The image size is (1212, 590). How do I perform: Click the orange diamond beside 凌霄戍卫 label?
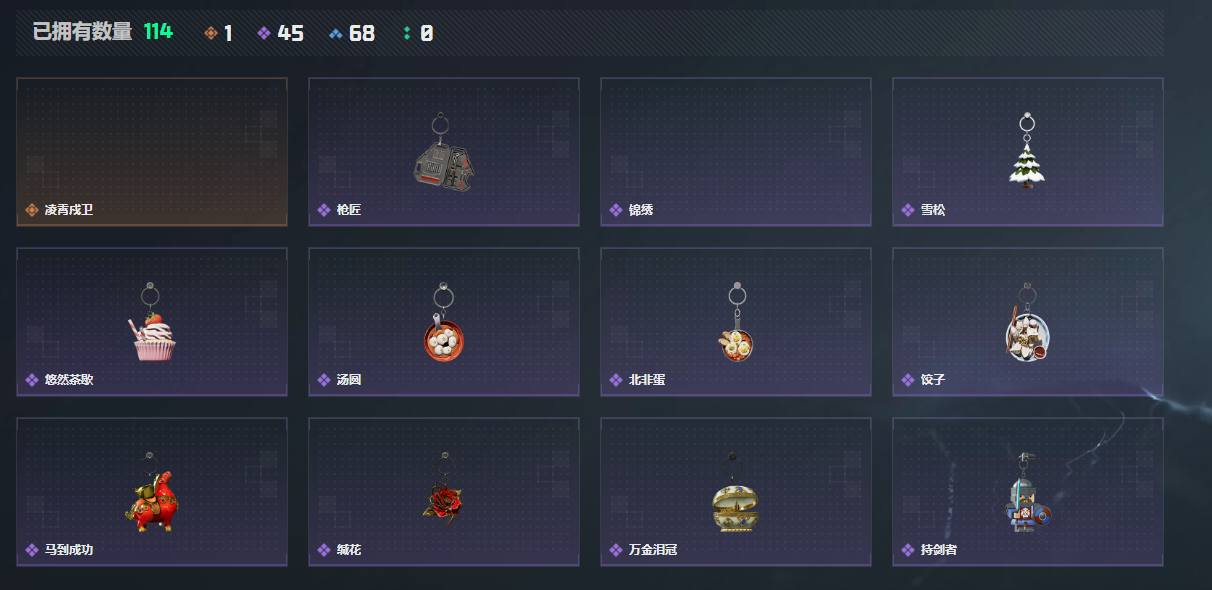pos(32,210)
